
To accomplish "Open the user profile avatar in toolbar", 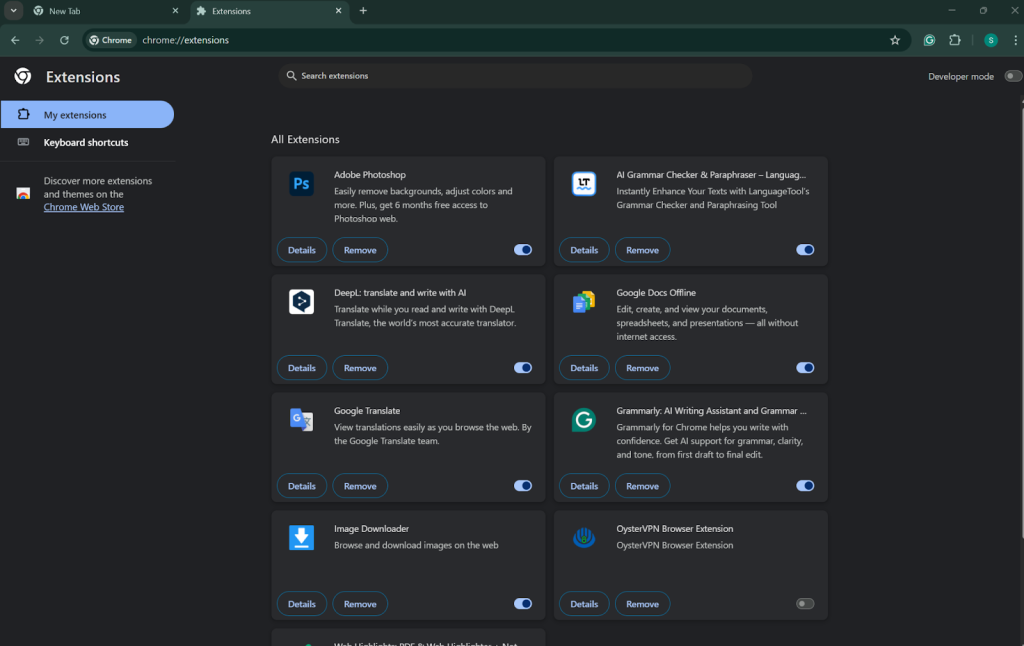I will pos(990,40).
